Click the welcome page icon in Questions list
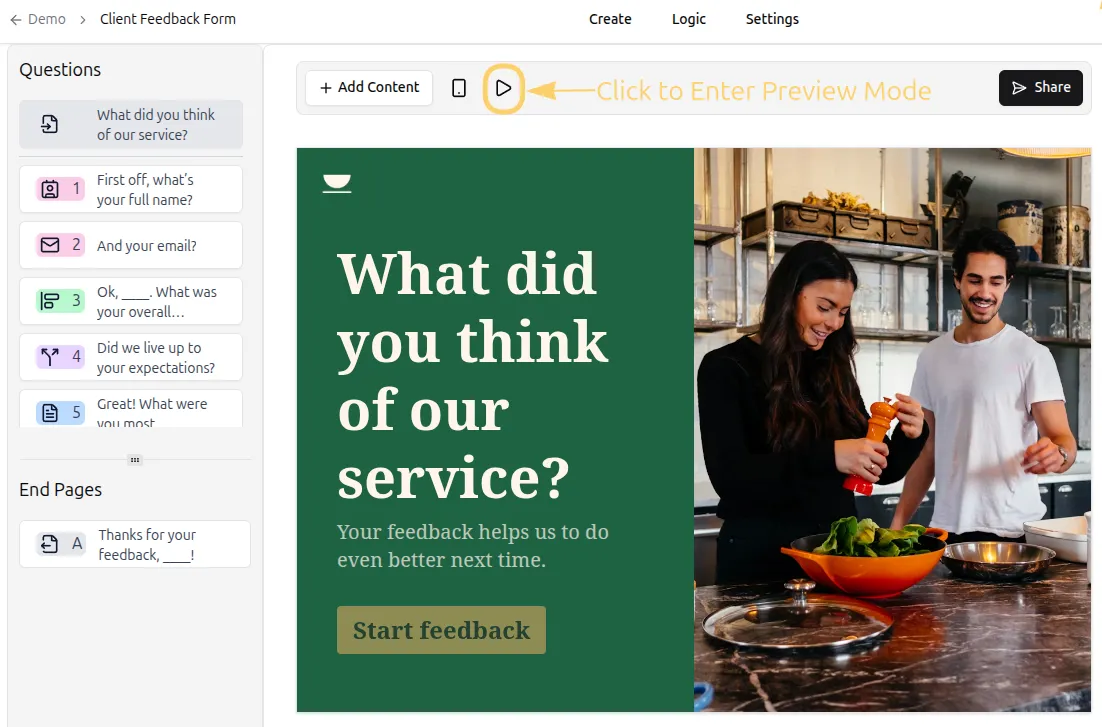The image size is (1102, 727). coord(49,124)
